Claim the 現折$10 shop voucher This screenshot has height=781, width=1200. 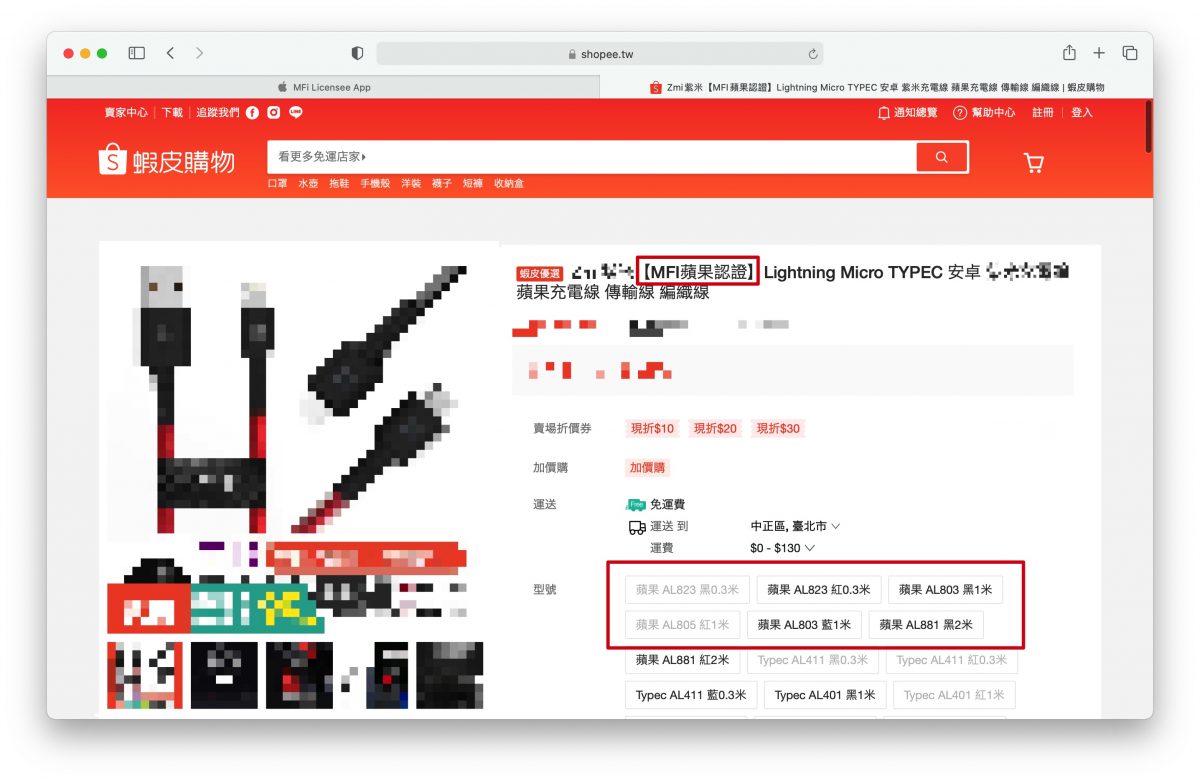tap(652, 428)
